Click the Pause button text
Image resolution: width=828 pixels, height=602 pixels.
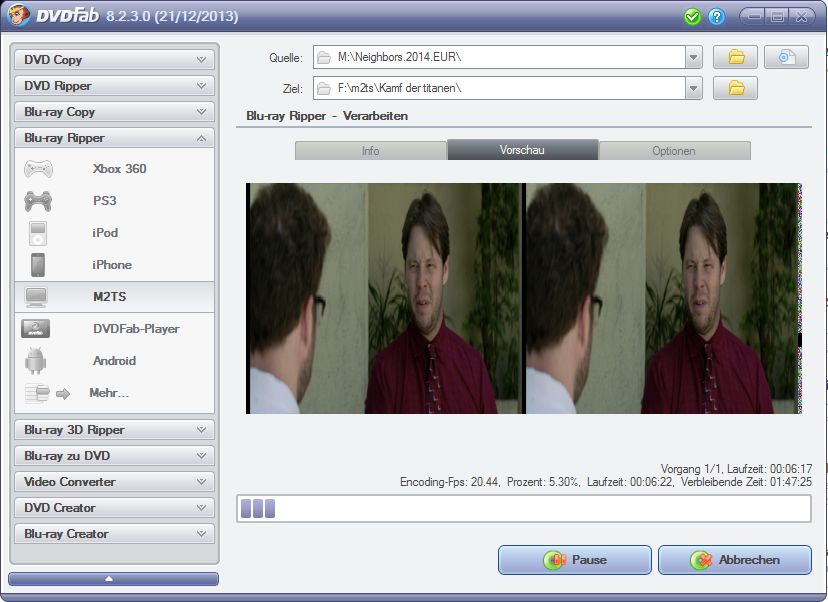click(x=589, y=560)
